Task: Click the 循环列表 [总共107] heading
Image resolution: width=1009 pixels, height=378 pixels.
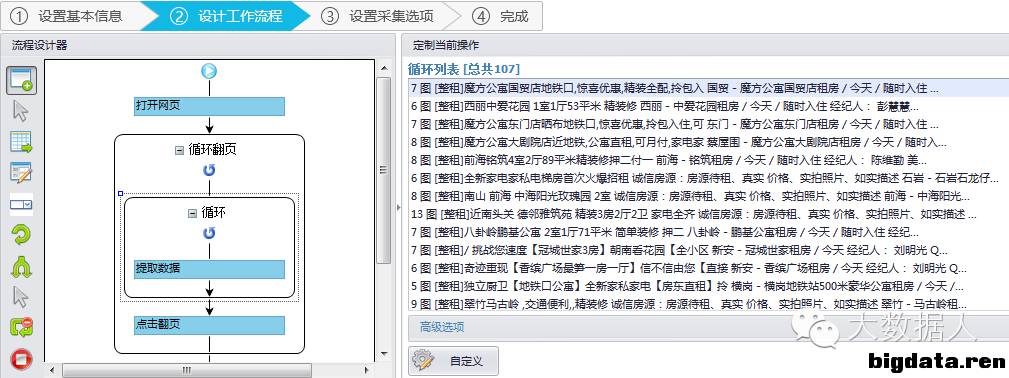Action: [464, 69]
